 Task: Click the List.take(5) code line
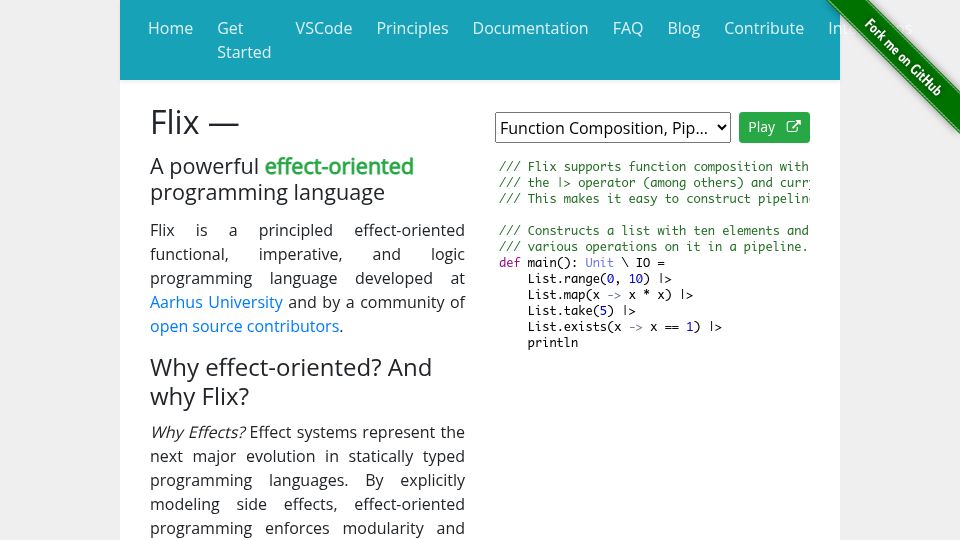(581, 310)
